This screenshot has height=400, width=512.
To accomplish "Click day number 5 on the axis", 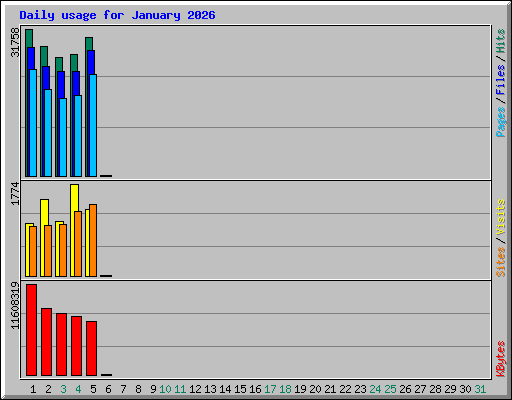I will point(93,389).
